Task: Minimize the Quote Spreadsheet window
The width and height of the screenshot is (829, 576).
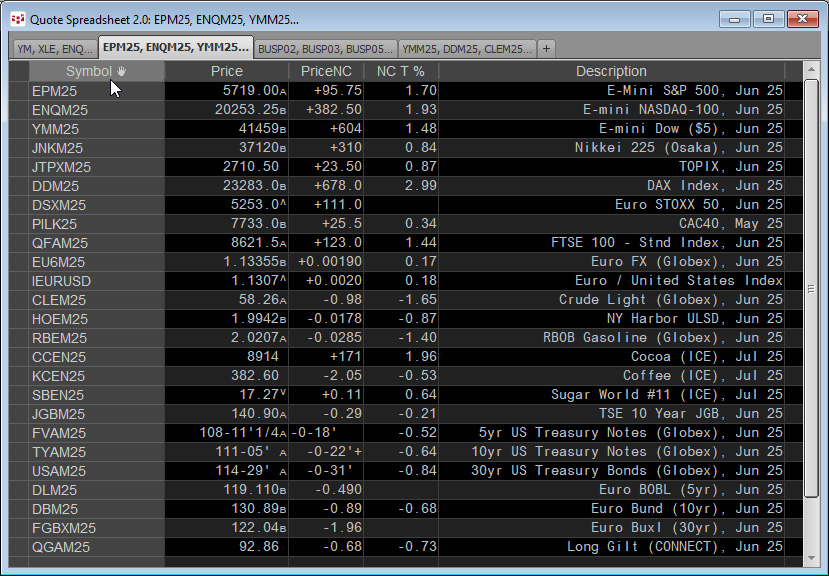Action: [734, 20]
